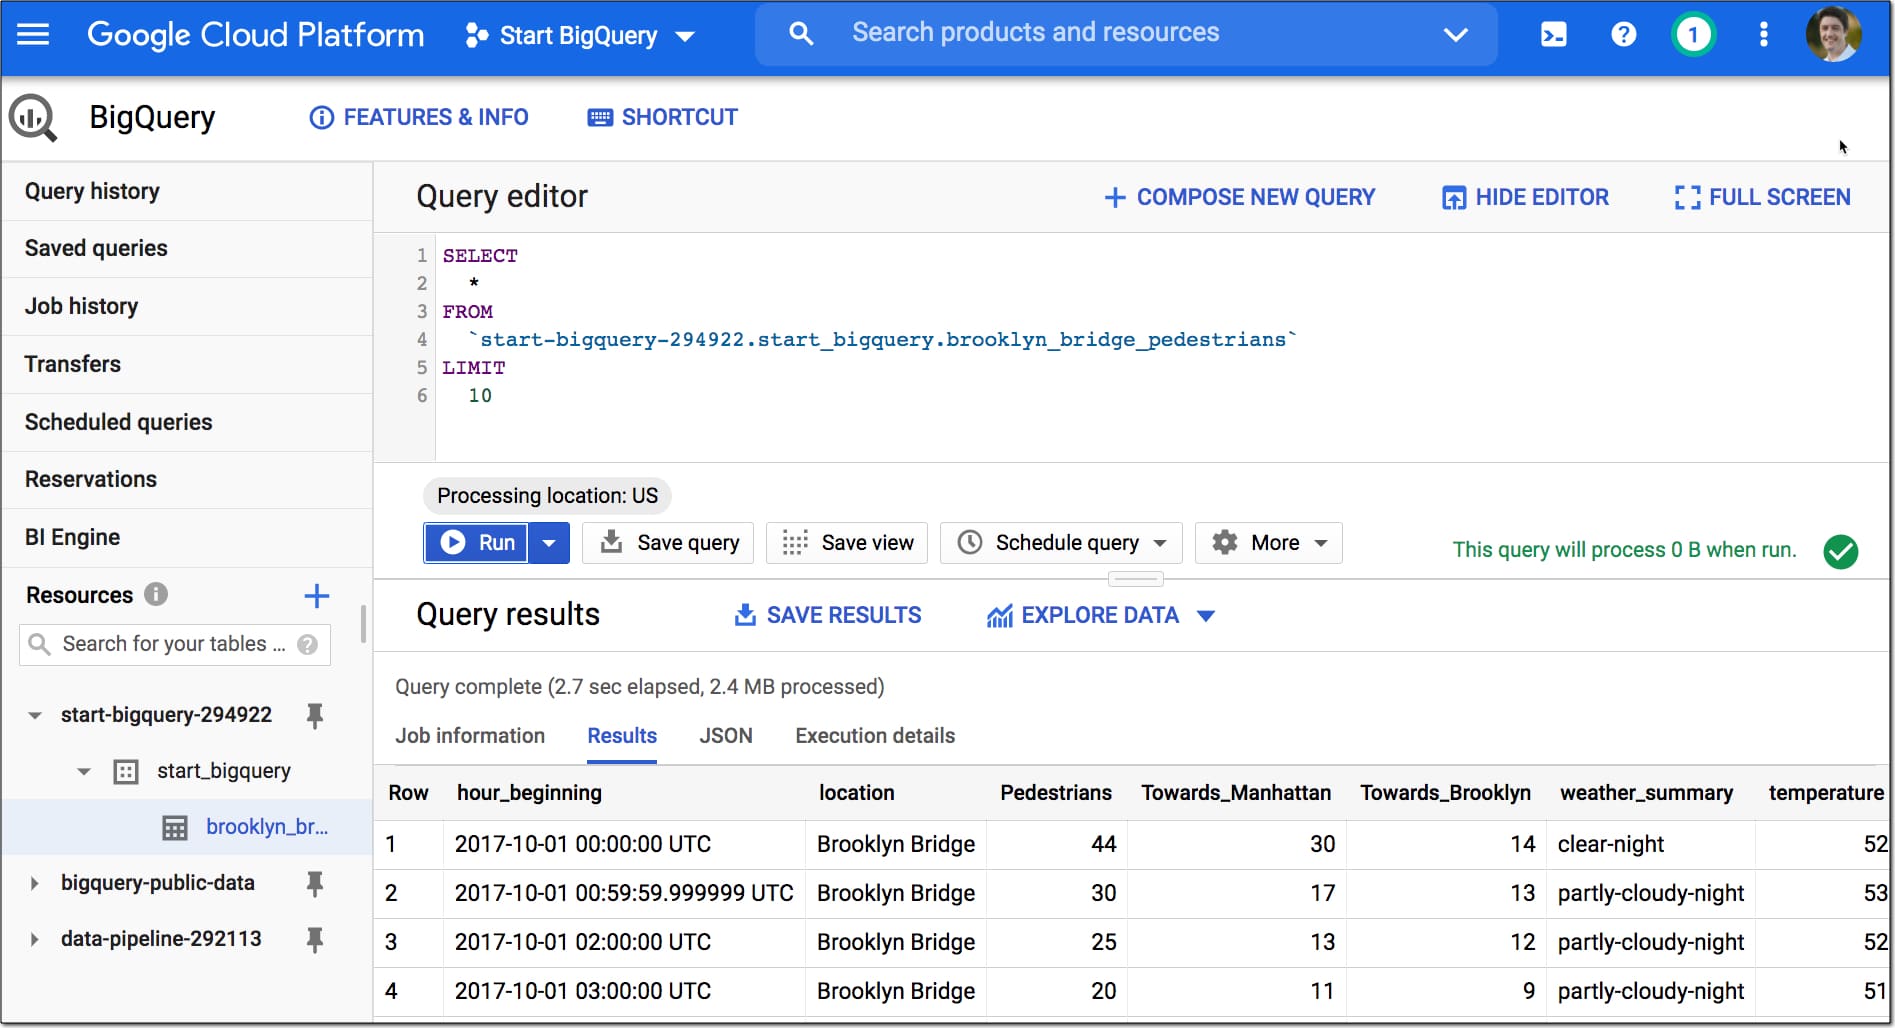The image size is (1895, 1028).
Task: Open the vertical three-dot settings menu
Action: point(1763,35)
